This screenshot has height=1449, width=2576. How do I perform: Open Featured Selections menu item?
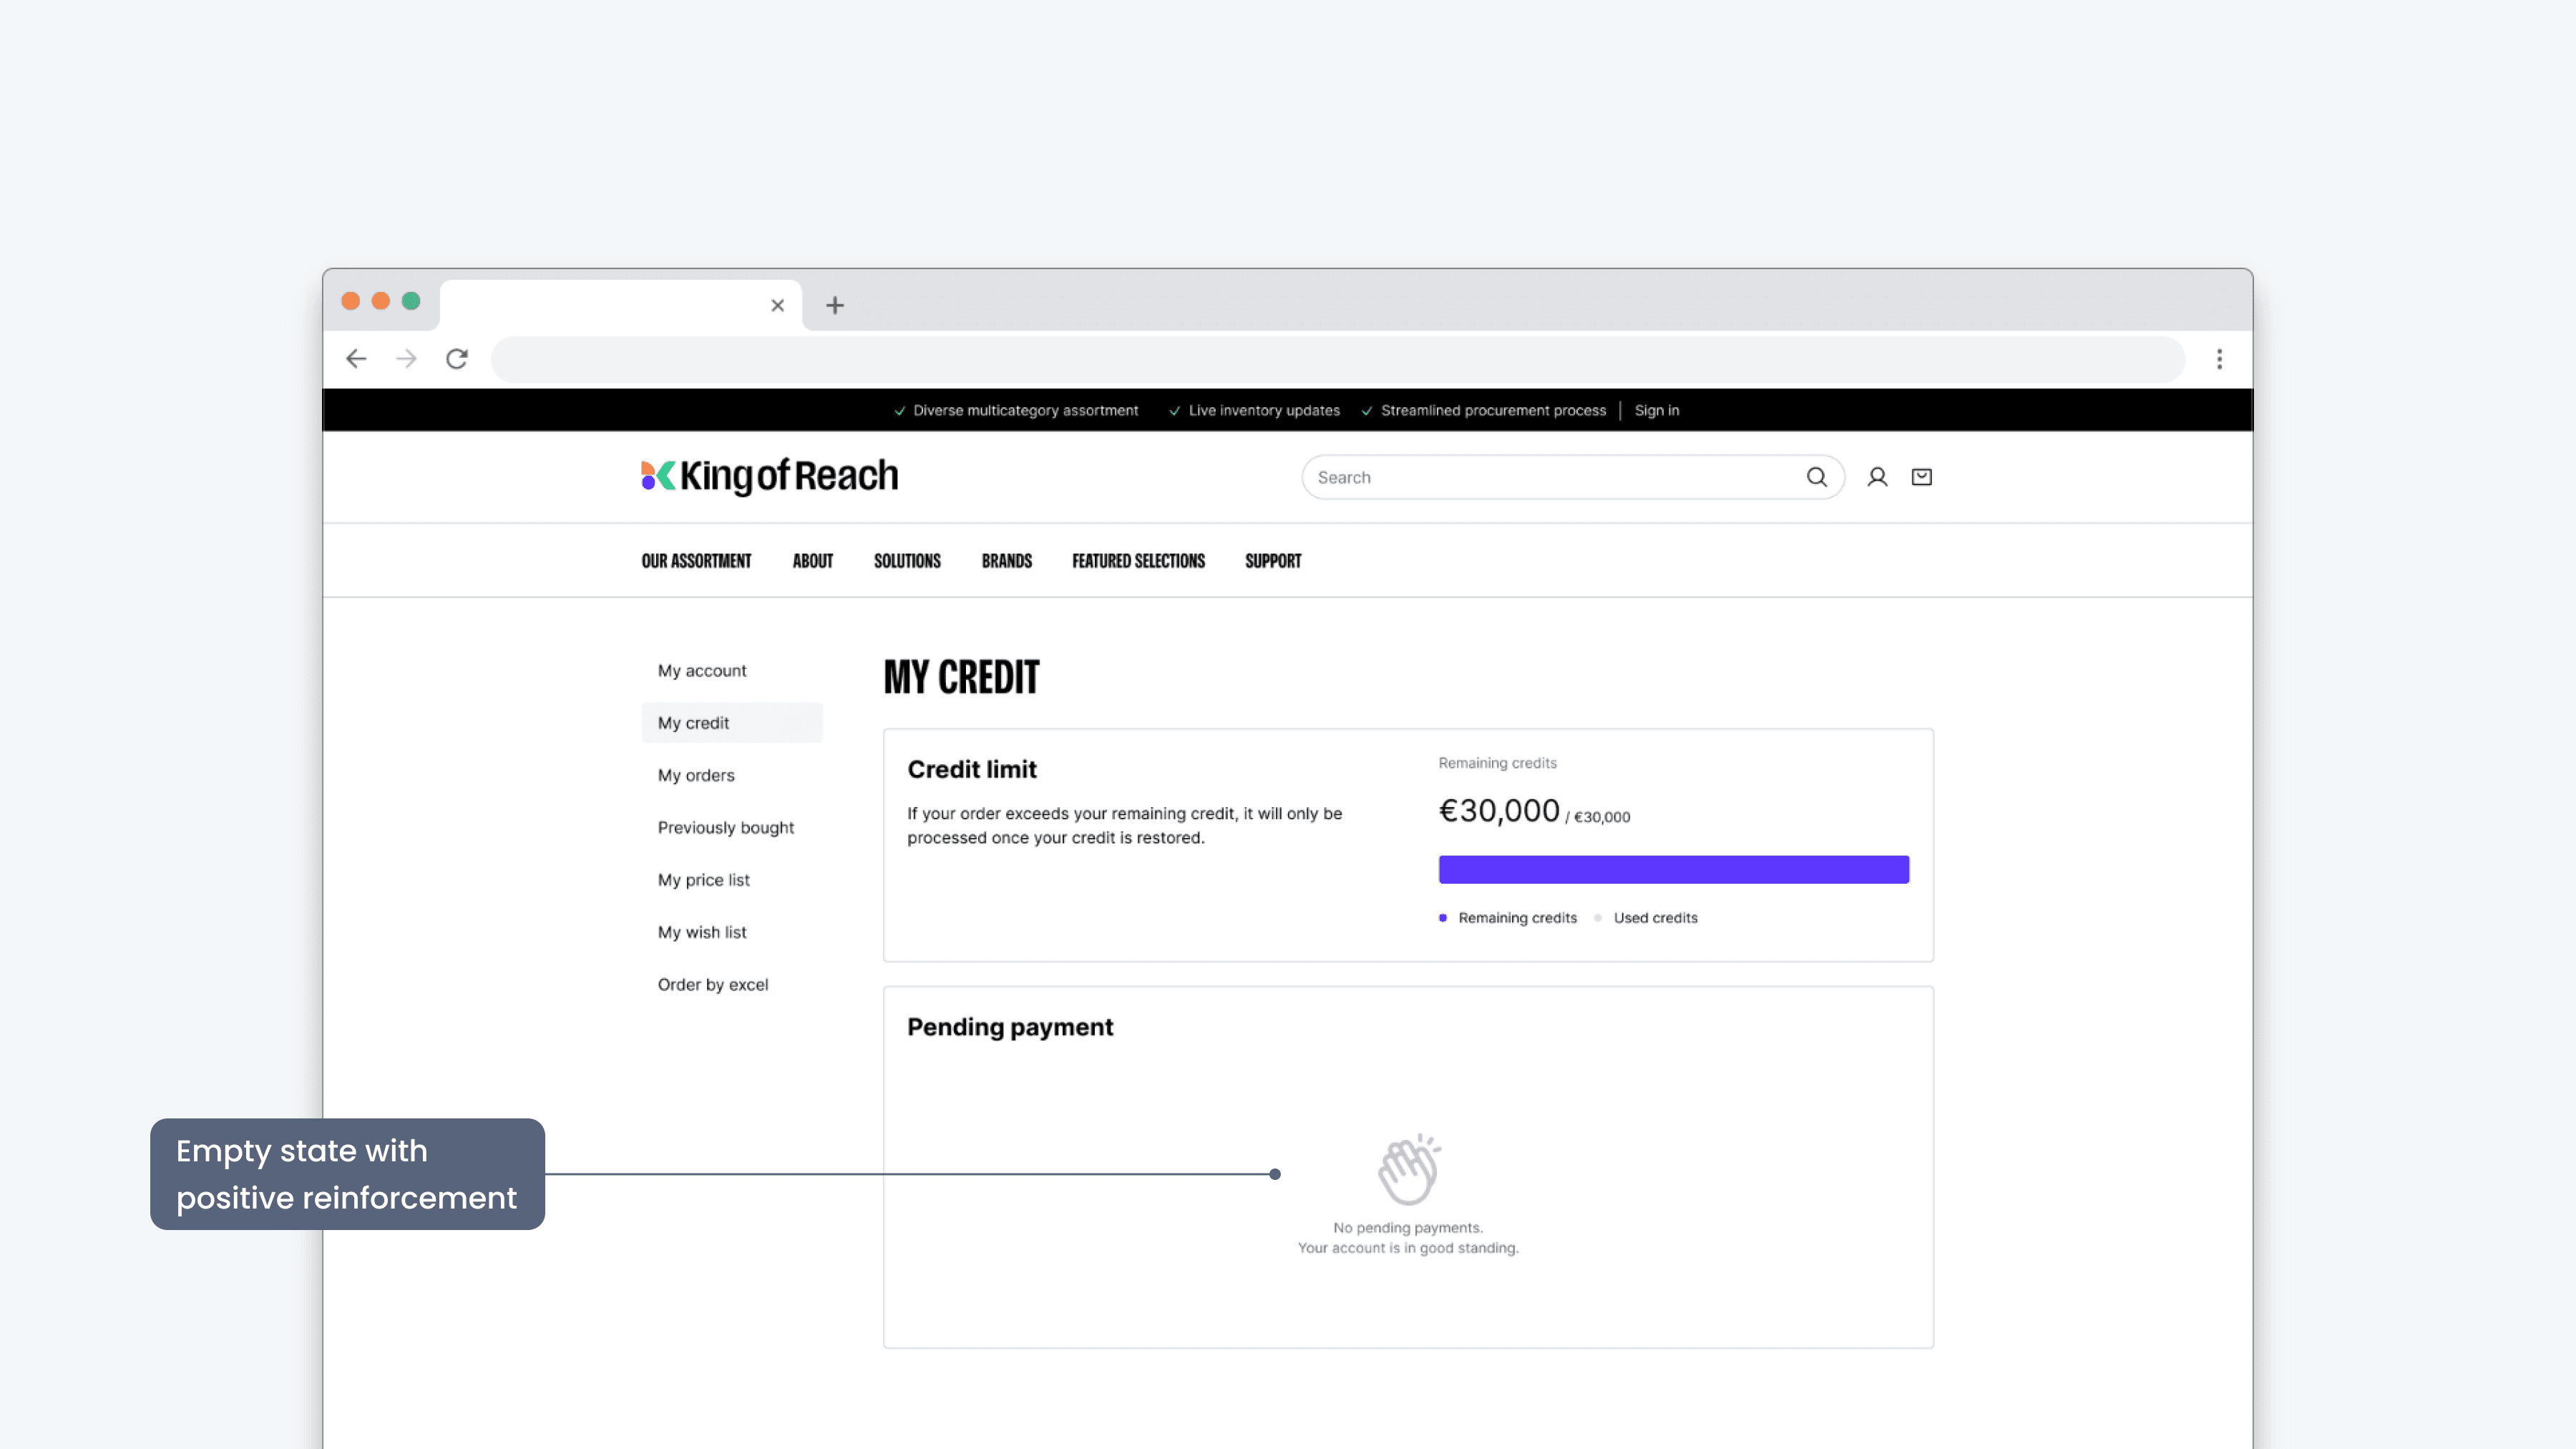point(1138,561)
